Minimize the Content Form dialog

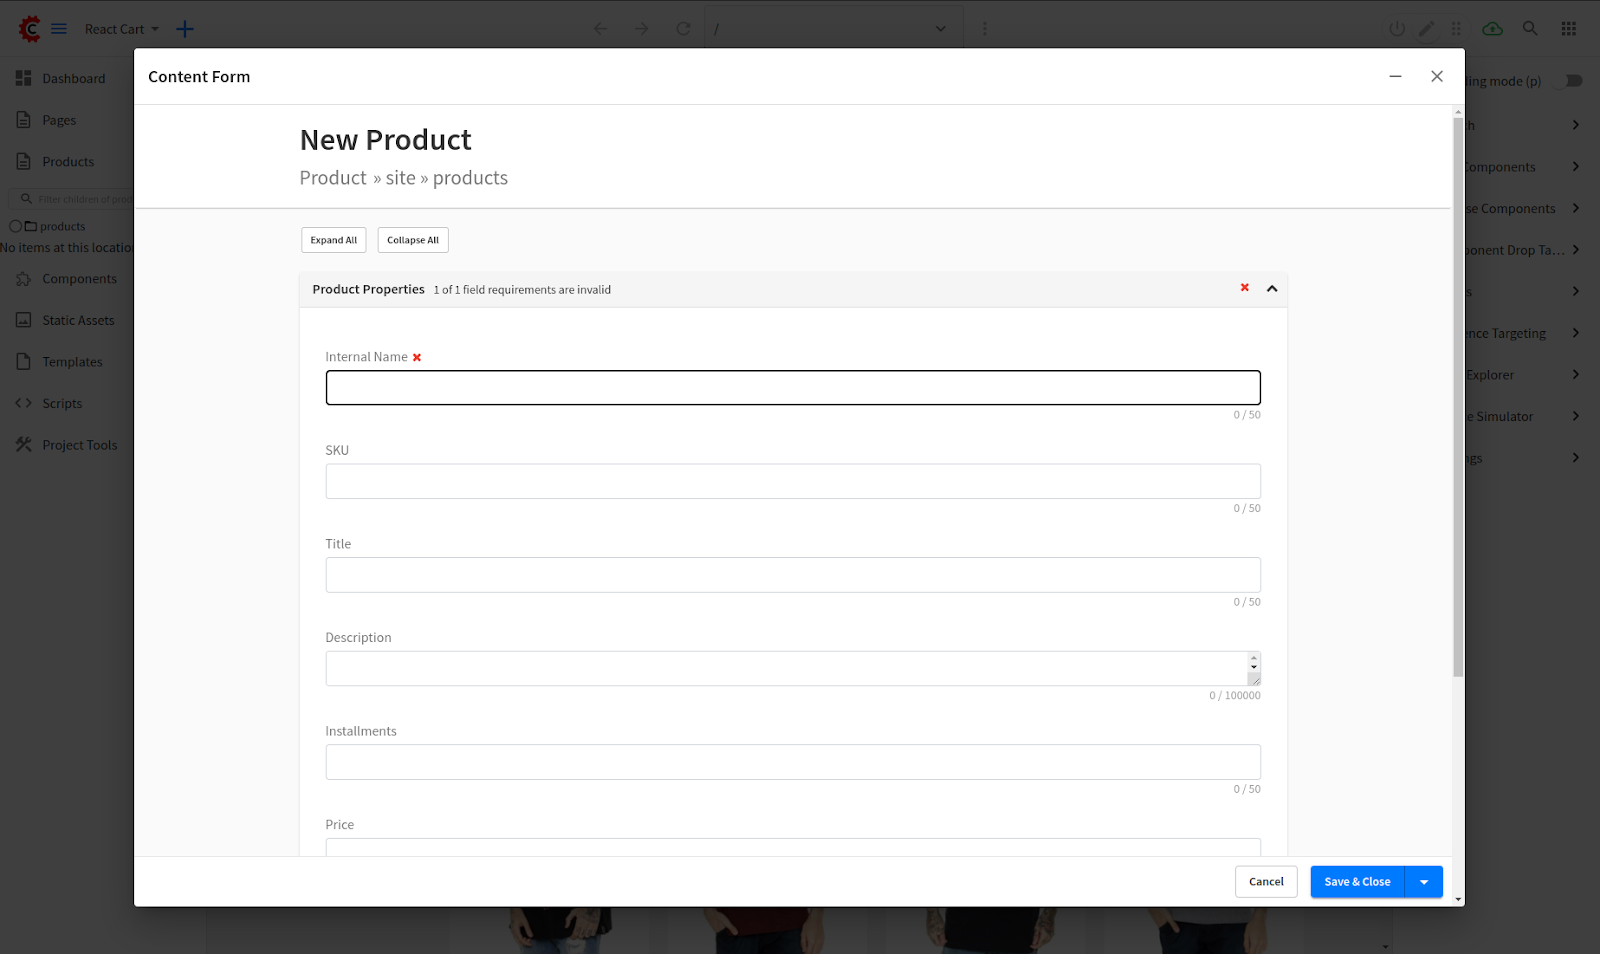coord(1395,76)
